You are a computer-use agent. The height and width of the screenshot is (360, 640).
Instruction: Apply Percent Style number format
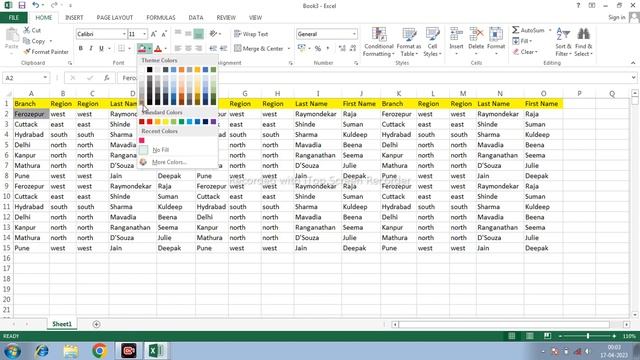click(x=318, y=49)
